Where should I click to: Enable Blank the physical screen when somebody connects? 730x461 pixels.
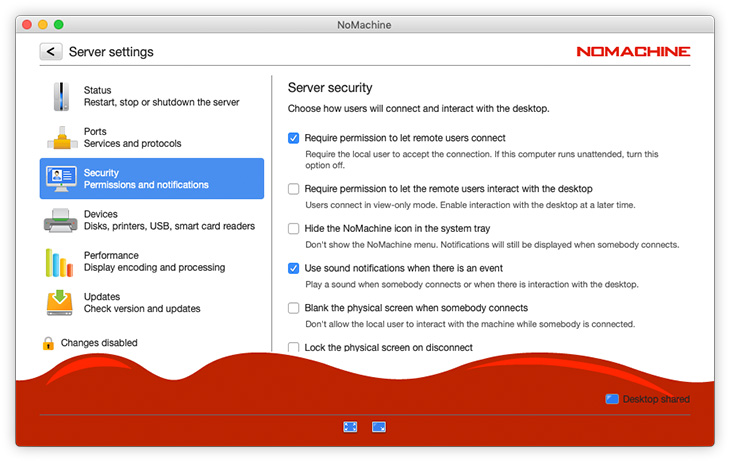pos(294,308)
